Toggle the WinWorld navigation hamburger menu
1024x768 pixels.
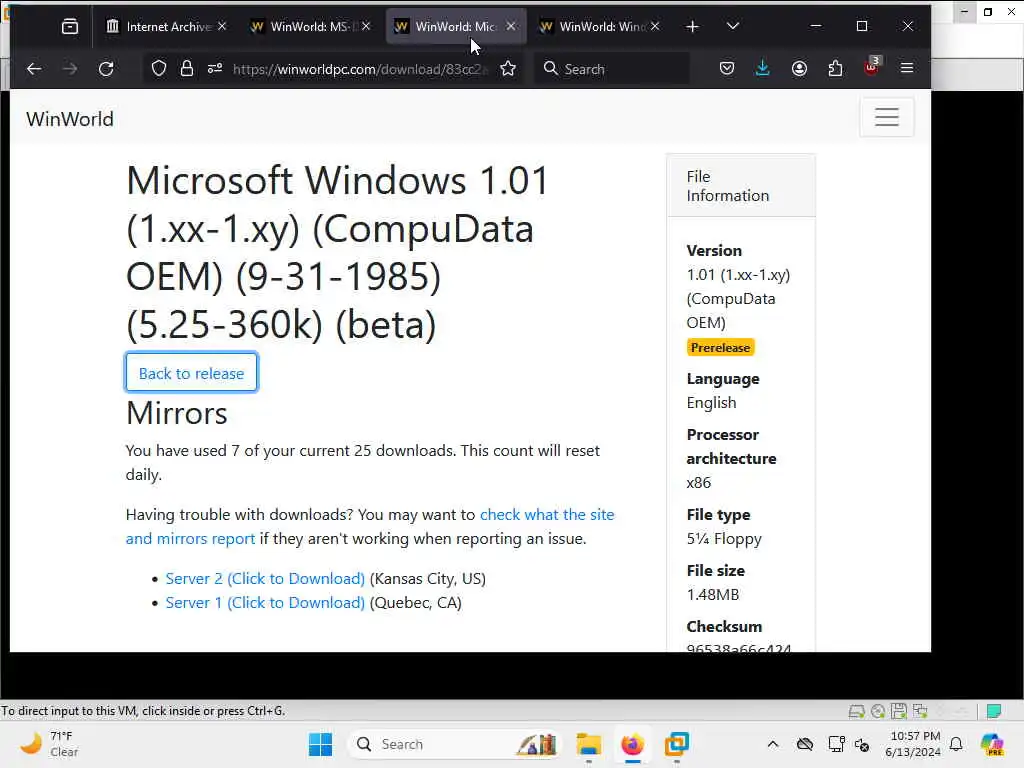pyautogui.click(x=887, y=117)
